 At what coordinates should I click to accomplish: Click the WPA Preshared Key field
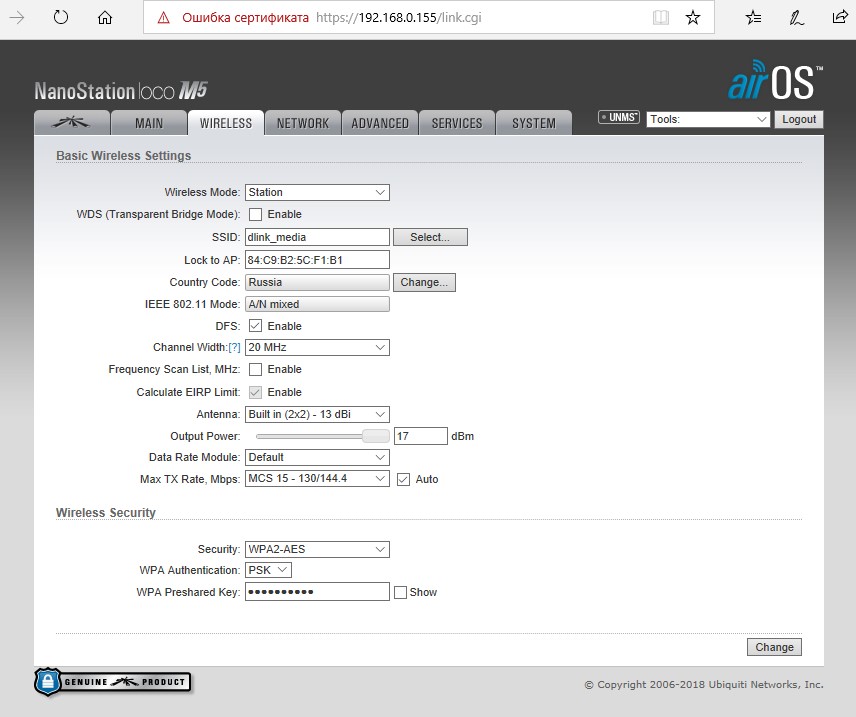click(317, 592)
